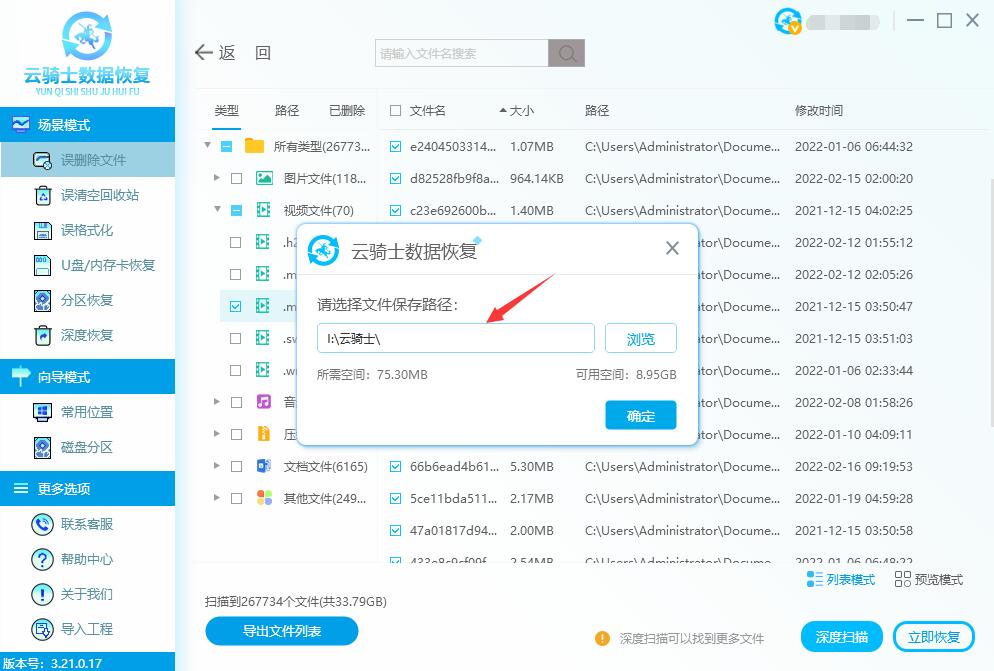The height and width of the screenshot is (671, 994).
Task: Switch to the 已删除 tab
Action: coord(347,110)
